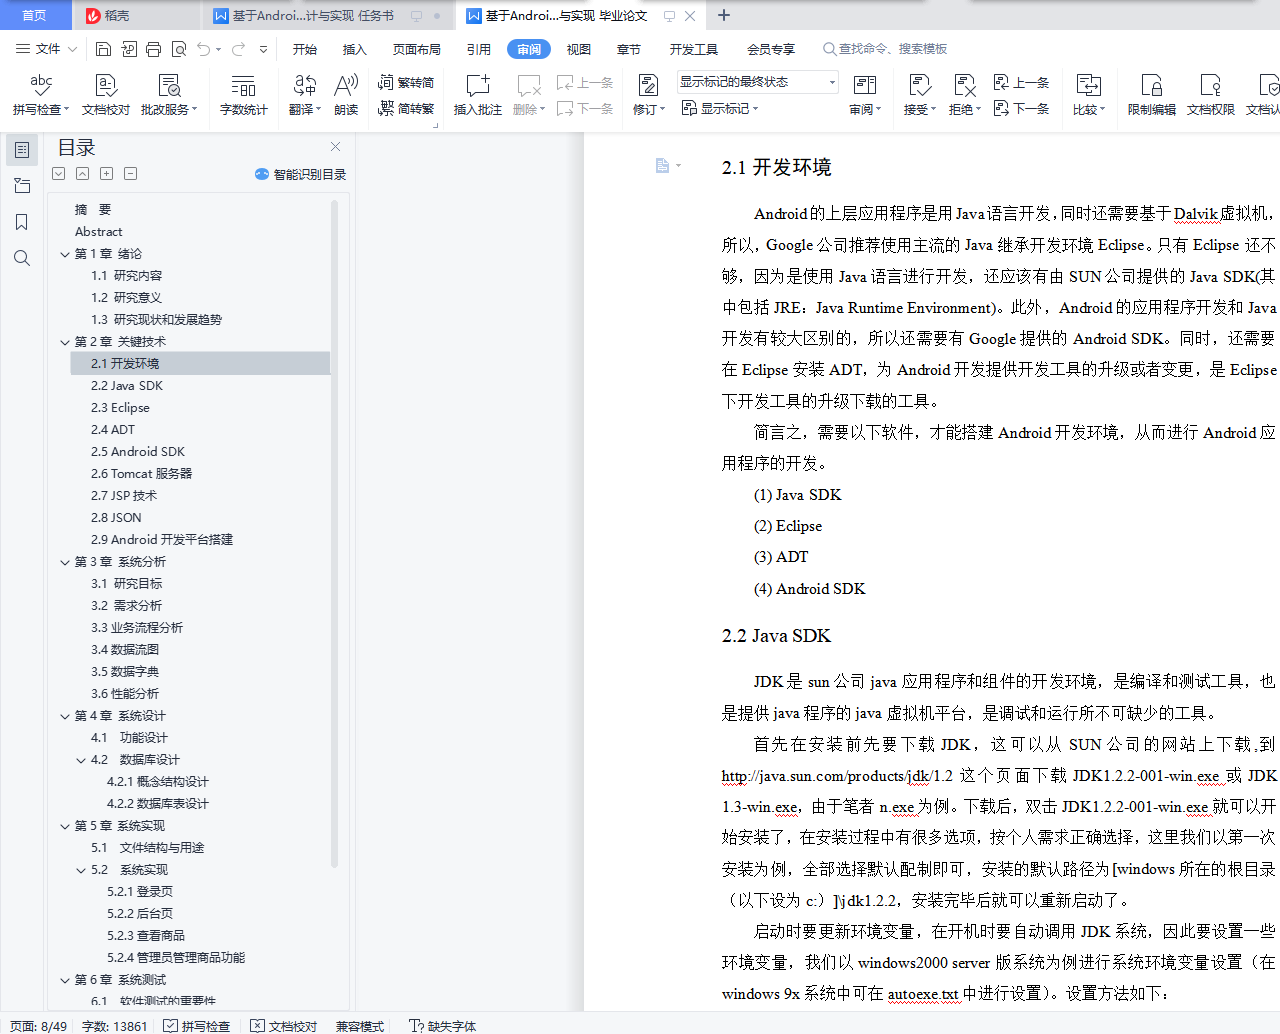The image size is (1280, 1034).
Task: Jump to 2.6 Tomcat 服务器 in outline
Action: 141,474
